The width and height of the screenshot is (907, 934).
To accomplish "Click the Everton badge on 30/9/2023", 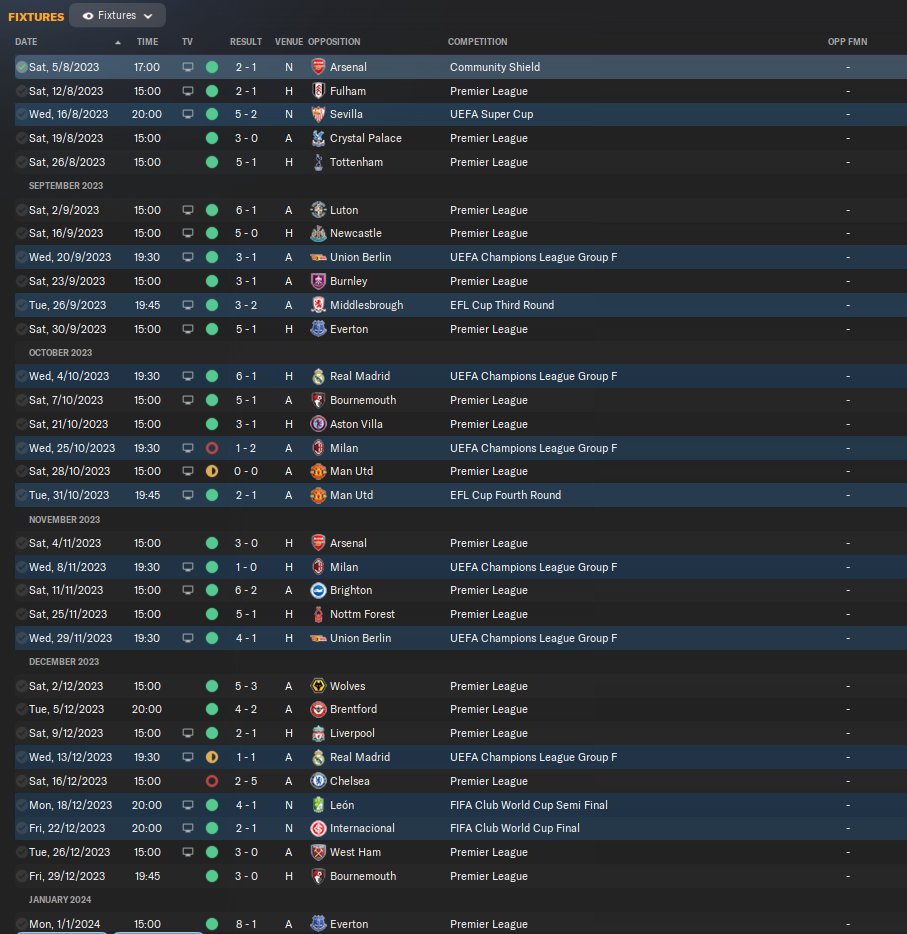I will (x=319, y=329).
